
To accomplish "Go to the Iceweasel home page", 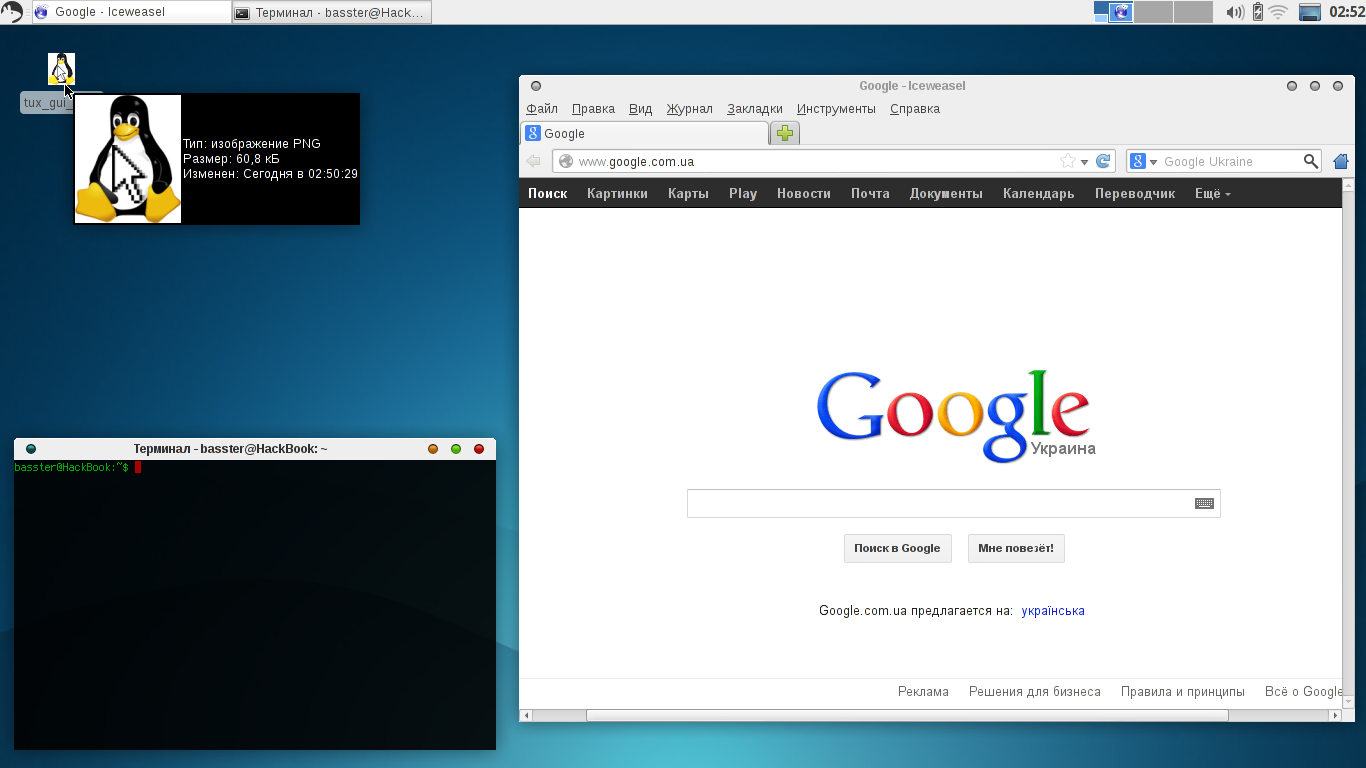I will point(1341,161).
